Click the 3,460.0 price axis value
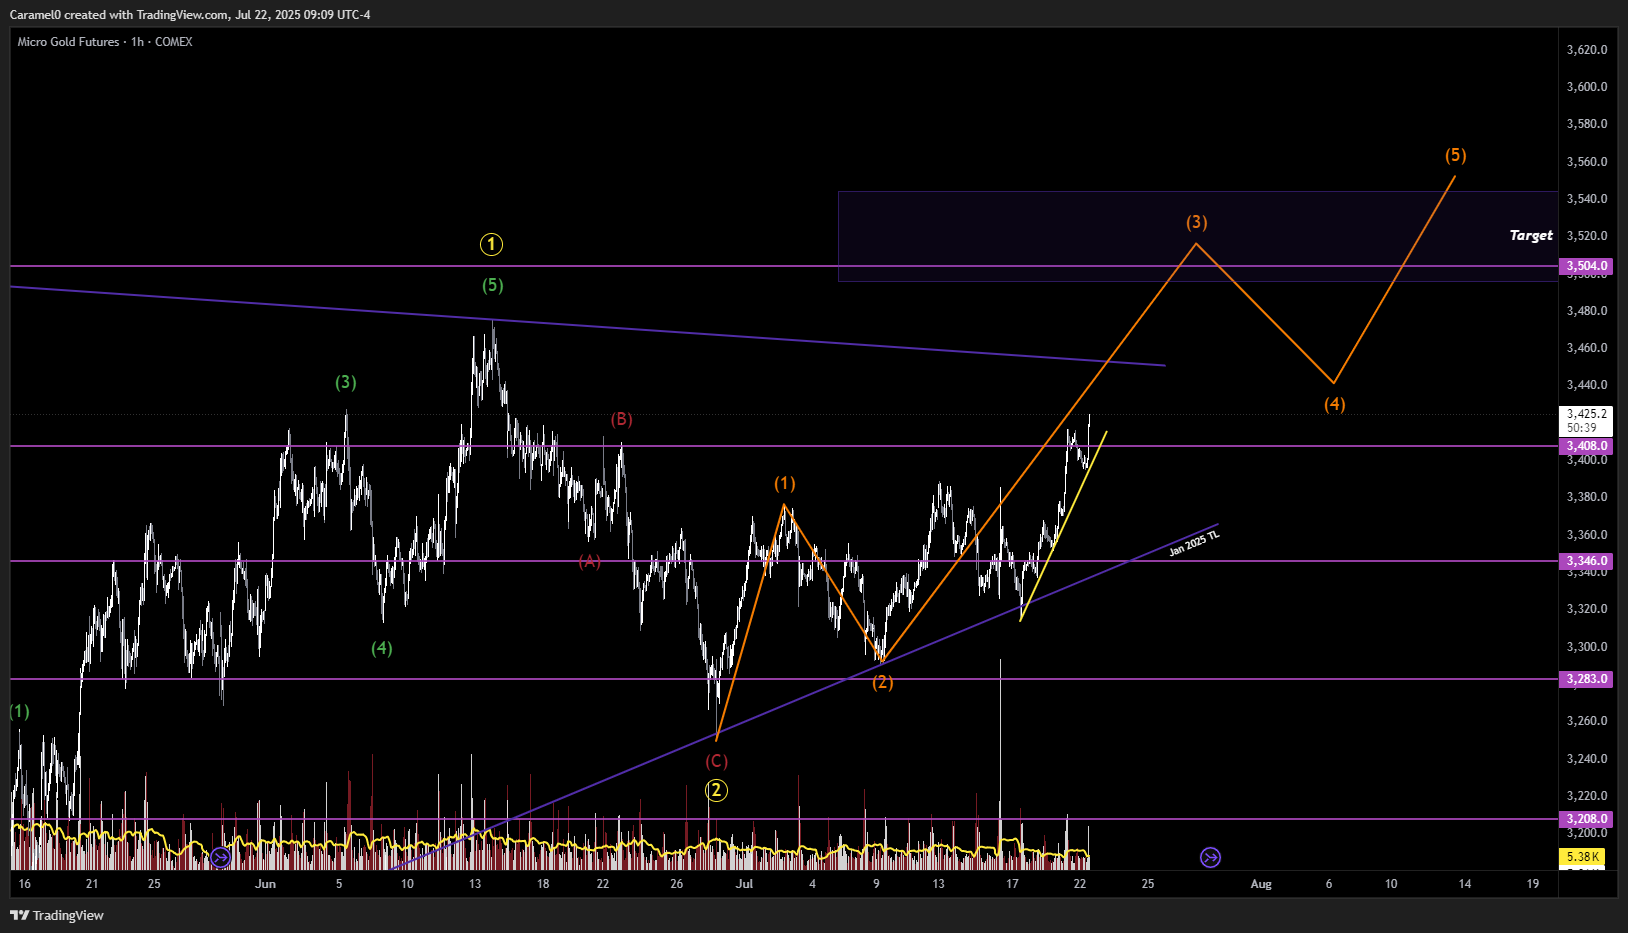Image resolution: width=1628 pixels, height=933 pixels. click(x=1587, y=348)
